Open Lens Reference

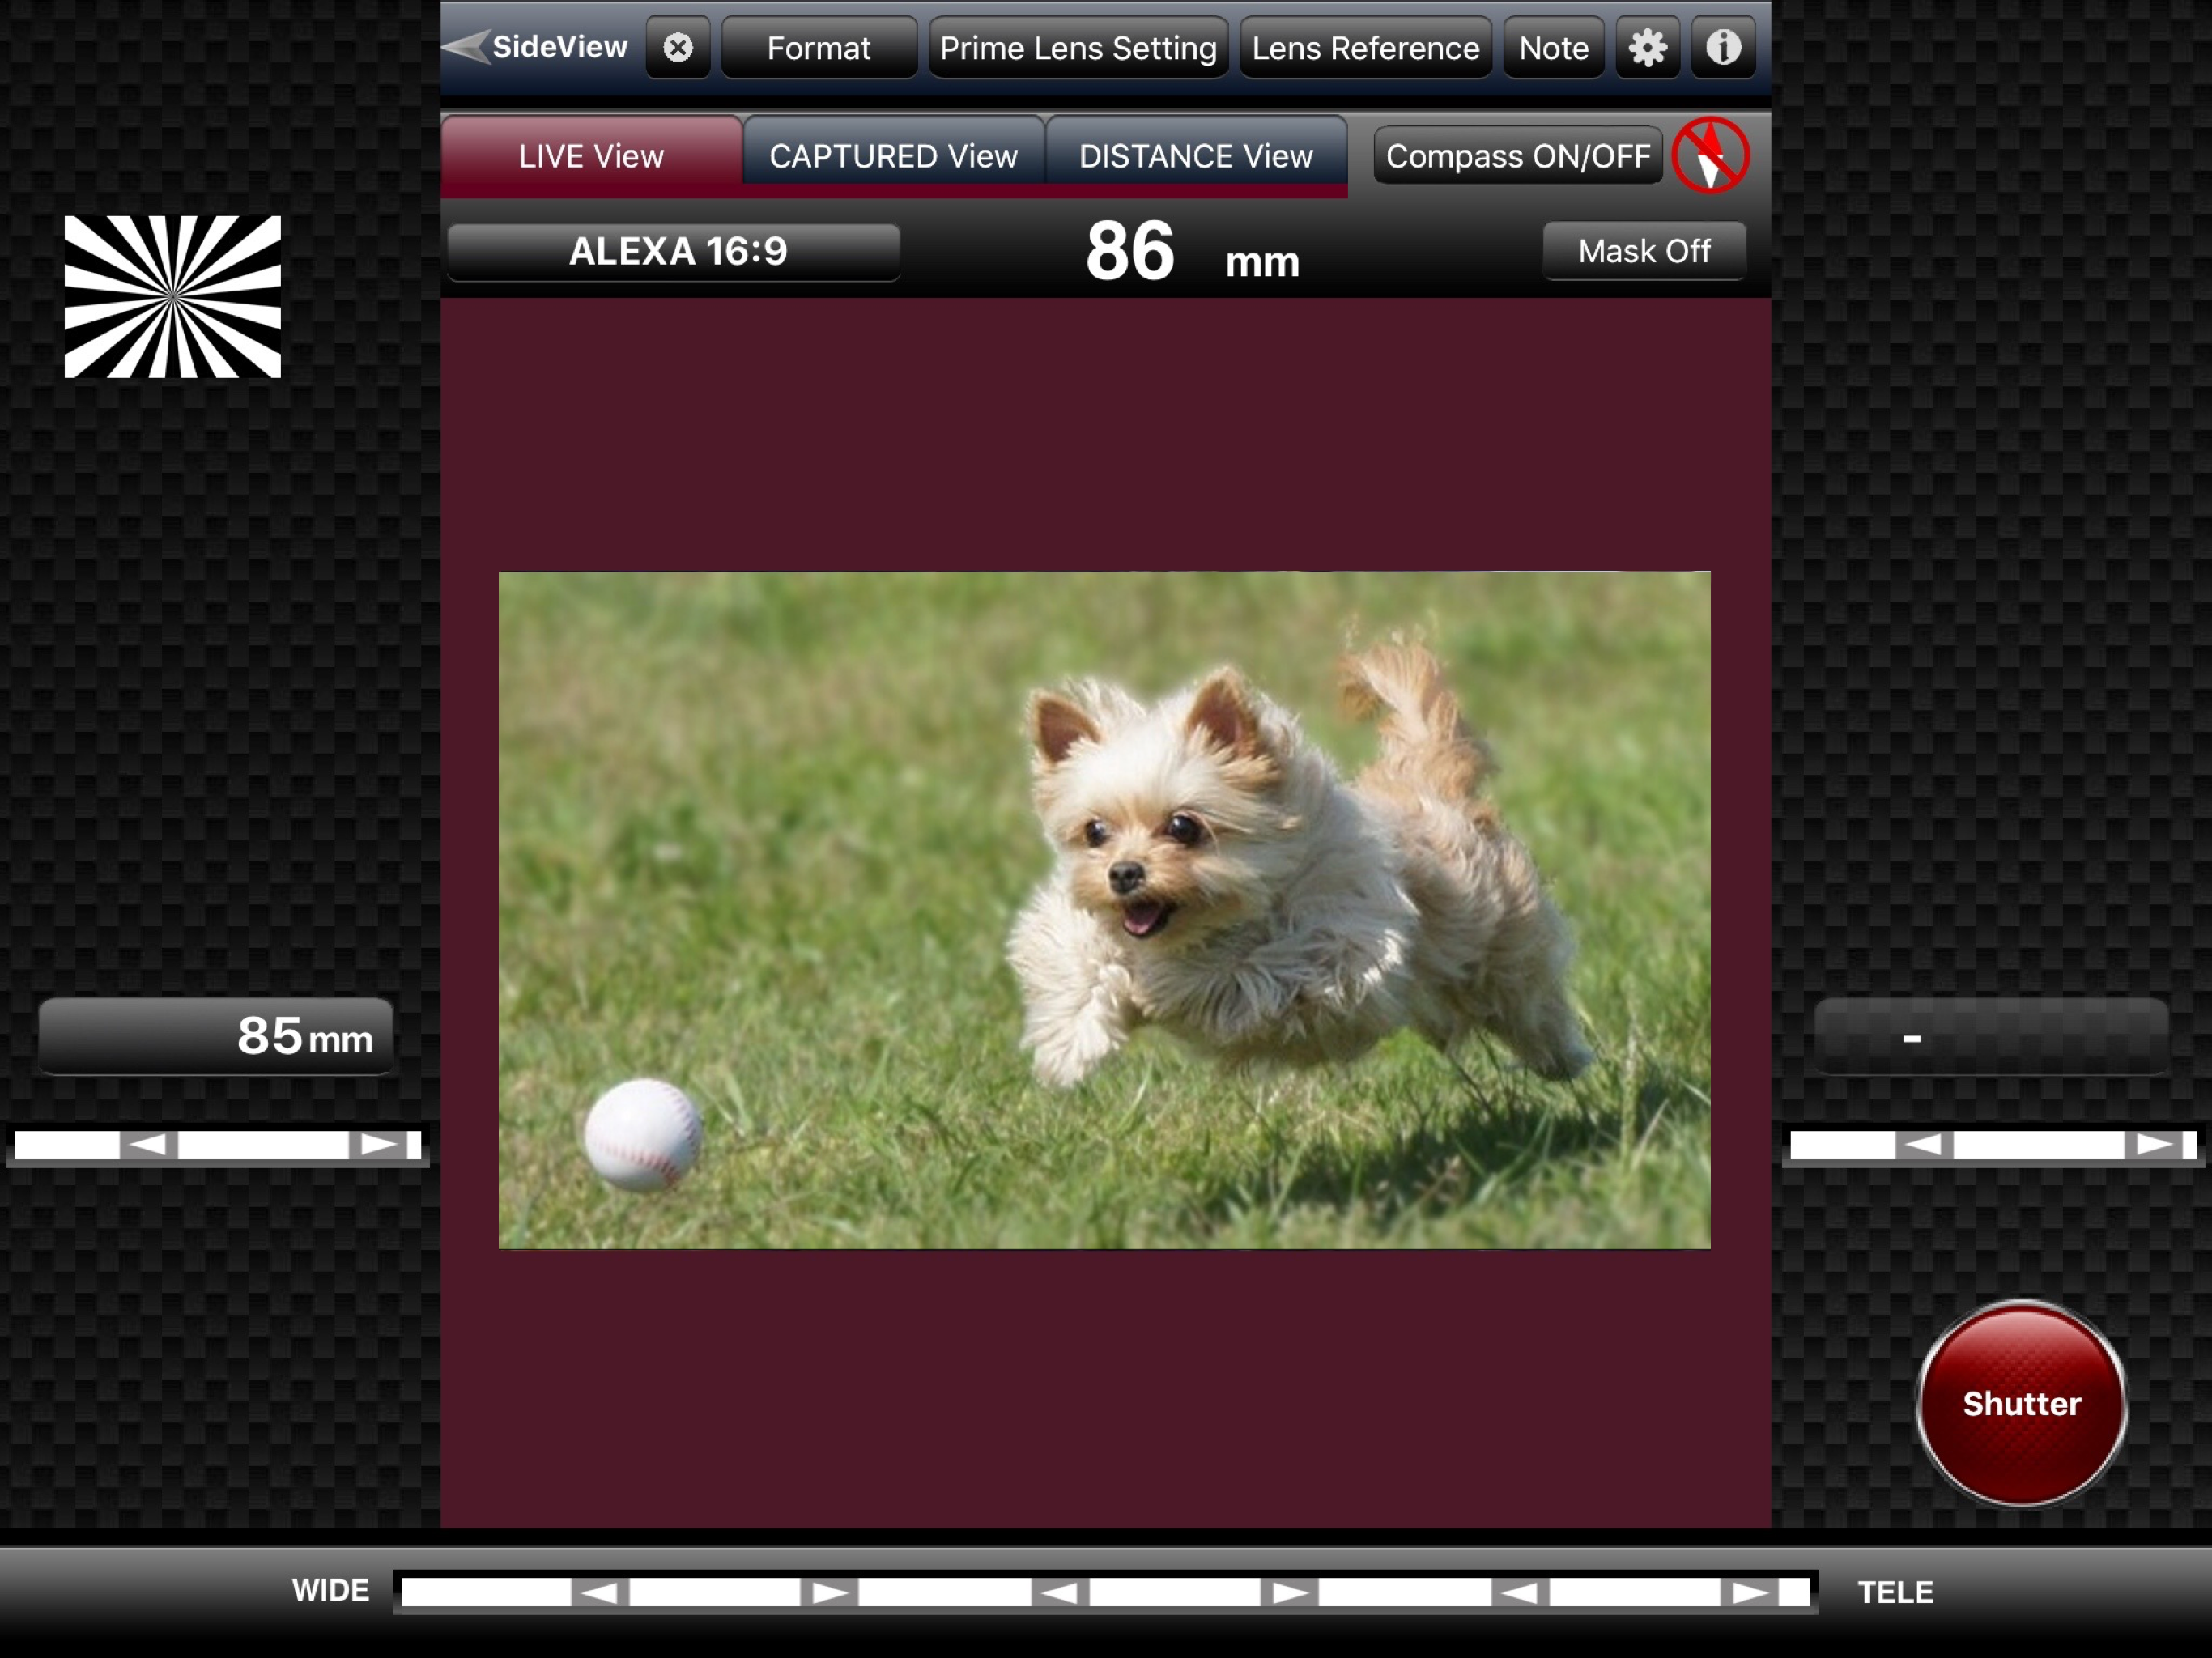pyautogui.click(x=1364, y=48)
